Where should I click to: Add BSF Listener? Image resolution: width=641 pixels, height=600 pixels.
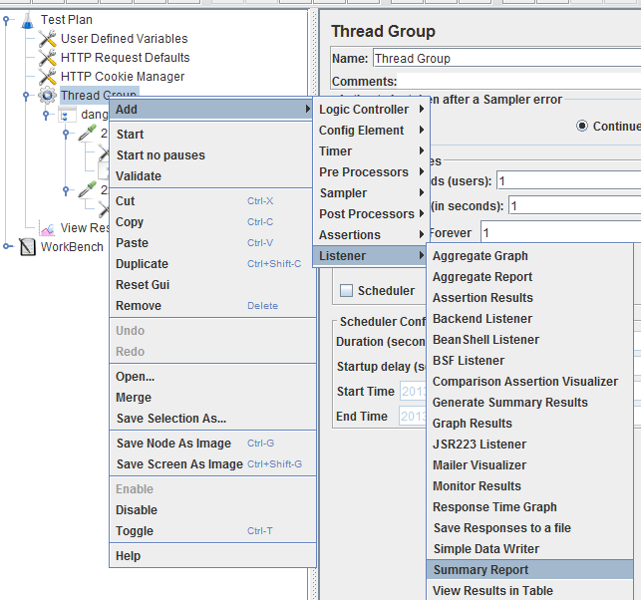click(x=530, y=360)
